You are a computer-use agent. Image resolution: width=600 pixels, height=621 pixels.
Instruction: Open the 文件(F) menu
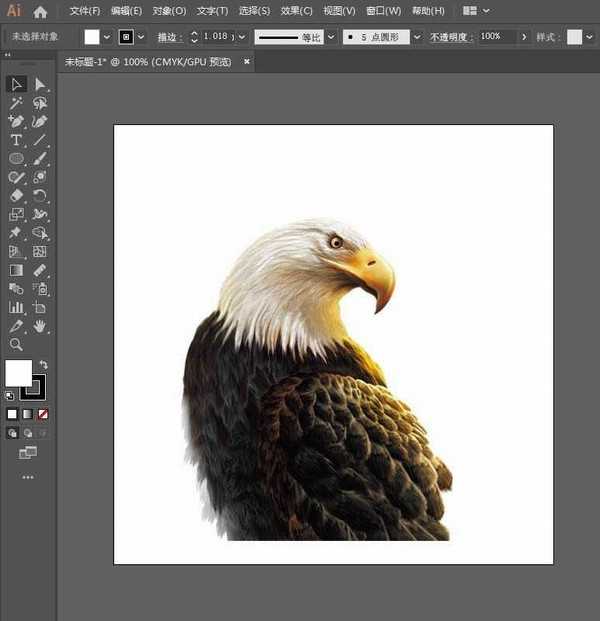pyautogui.click(x=85, y=11)
